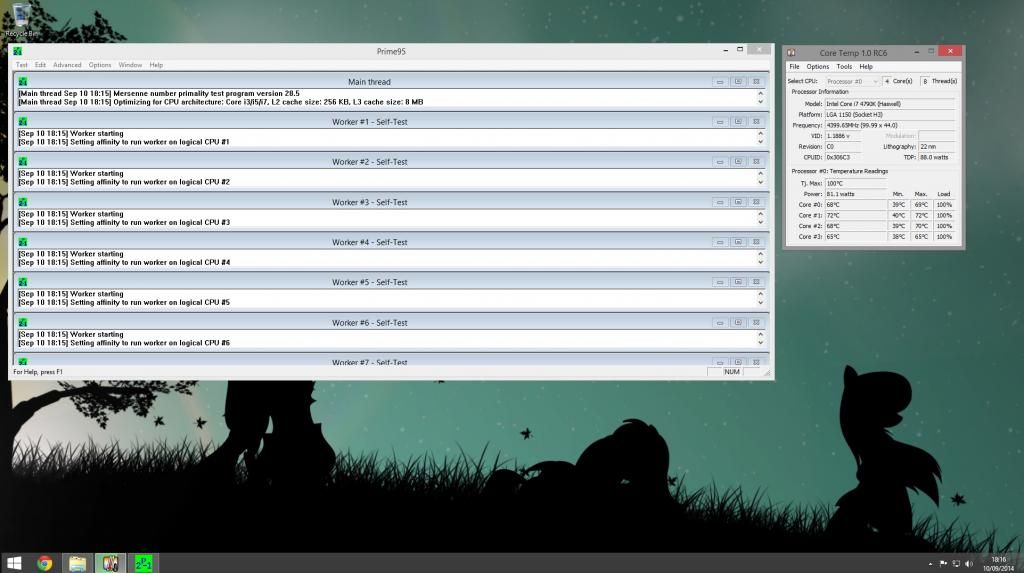Launch Google Chrome from the taskbar
This screenshot has width=1024, height=573.
click(44, 563)
